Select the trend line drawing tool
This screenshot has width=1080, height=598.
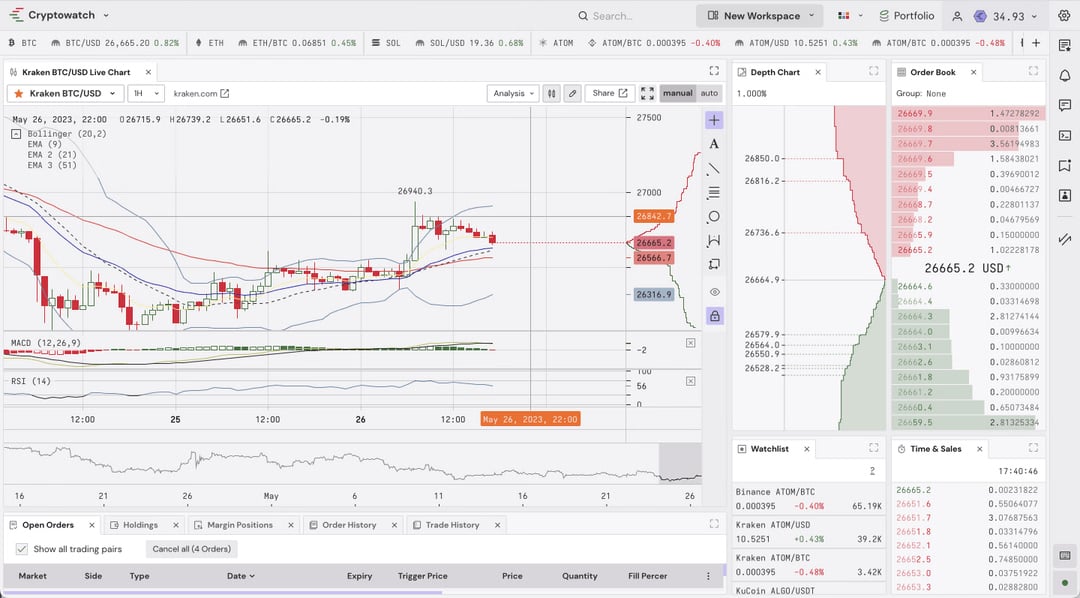coord(714,168)
